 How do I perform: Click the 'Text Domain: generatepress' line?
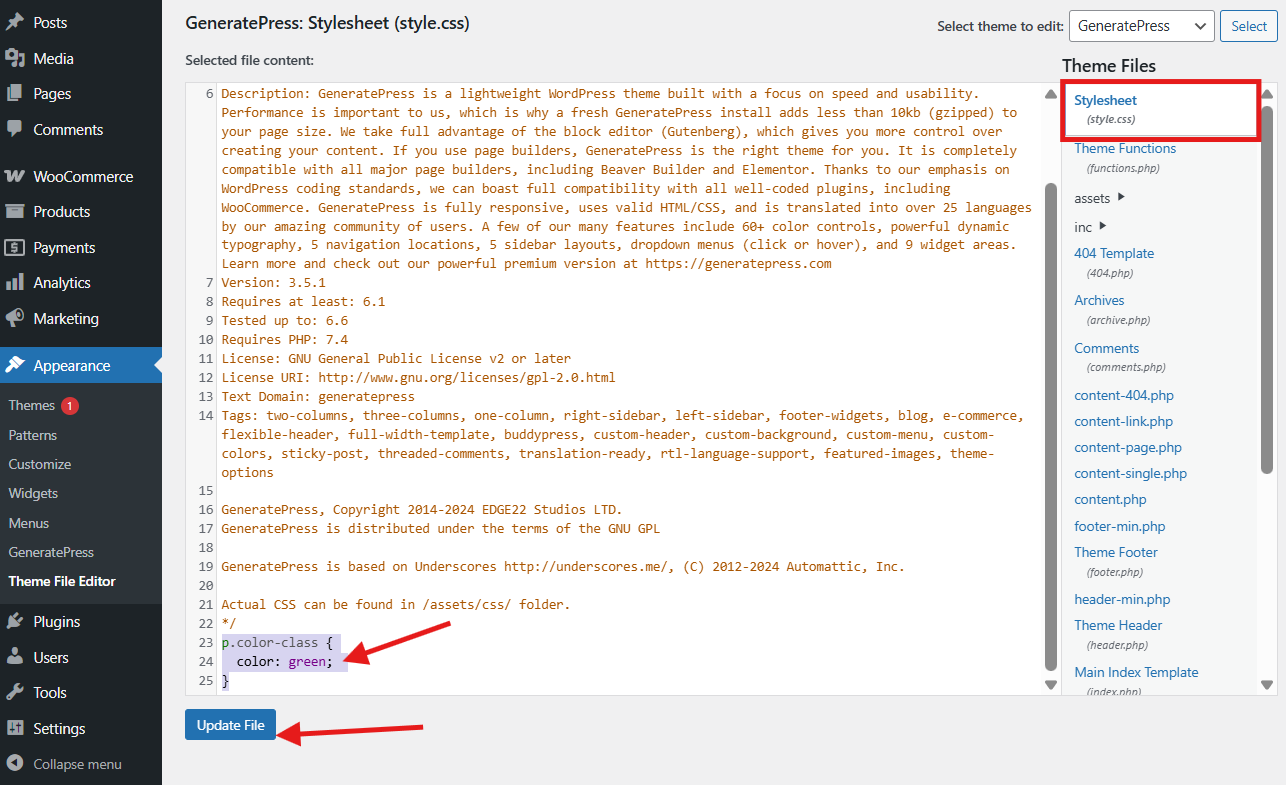click(x=318, y=396)
